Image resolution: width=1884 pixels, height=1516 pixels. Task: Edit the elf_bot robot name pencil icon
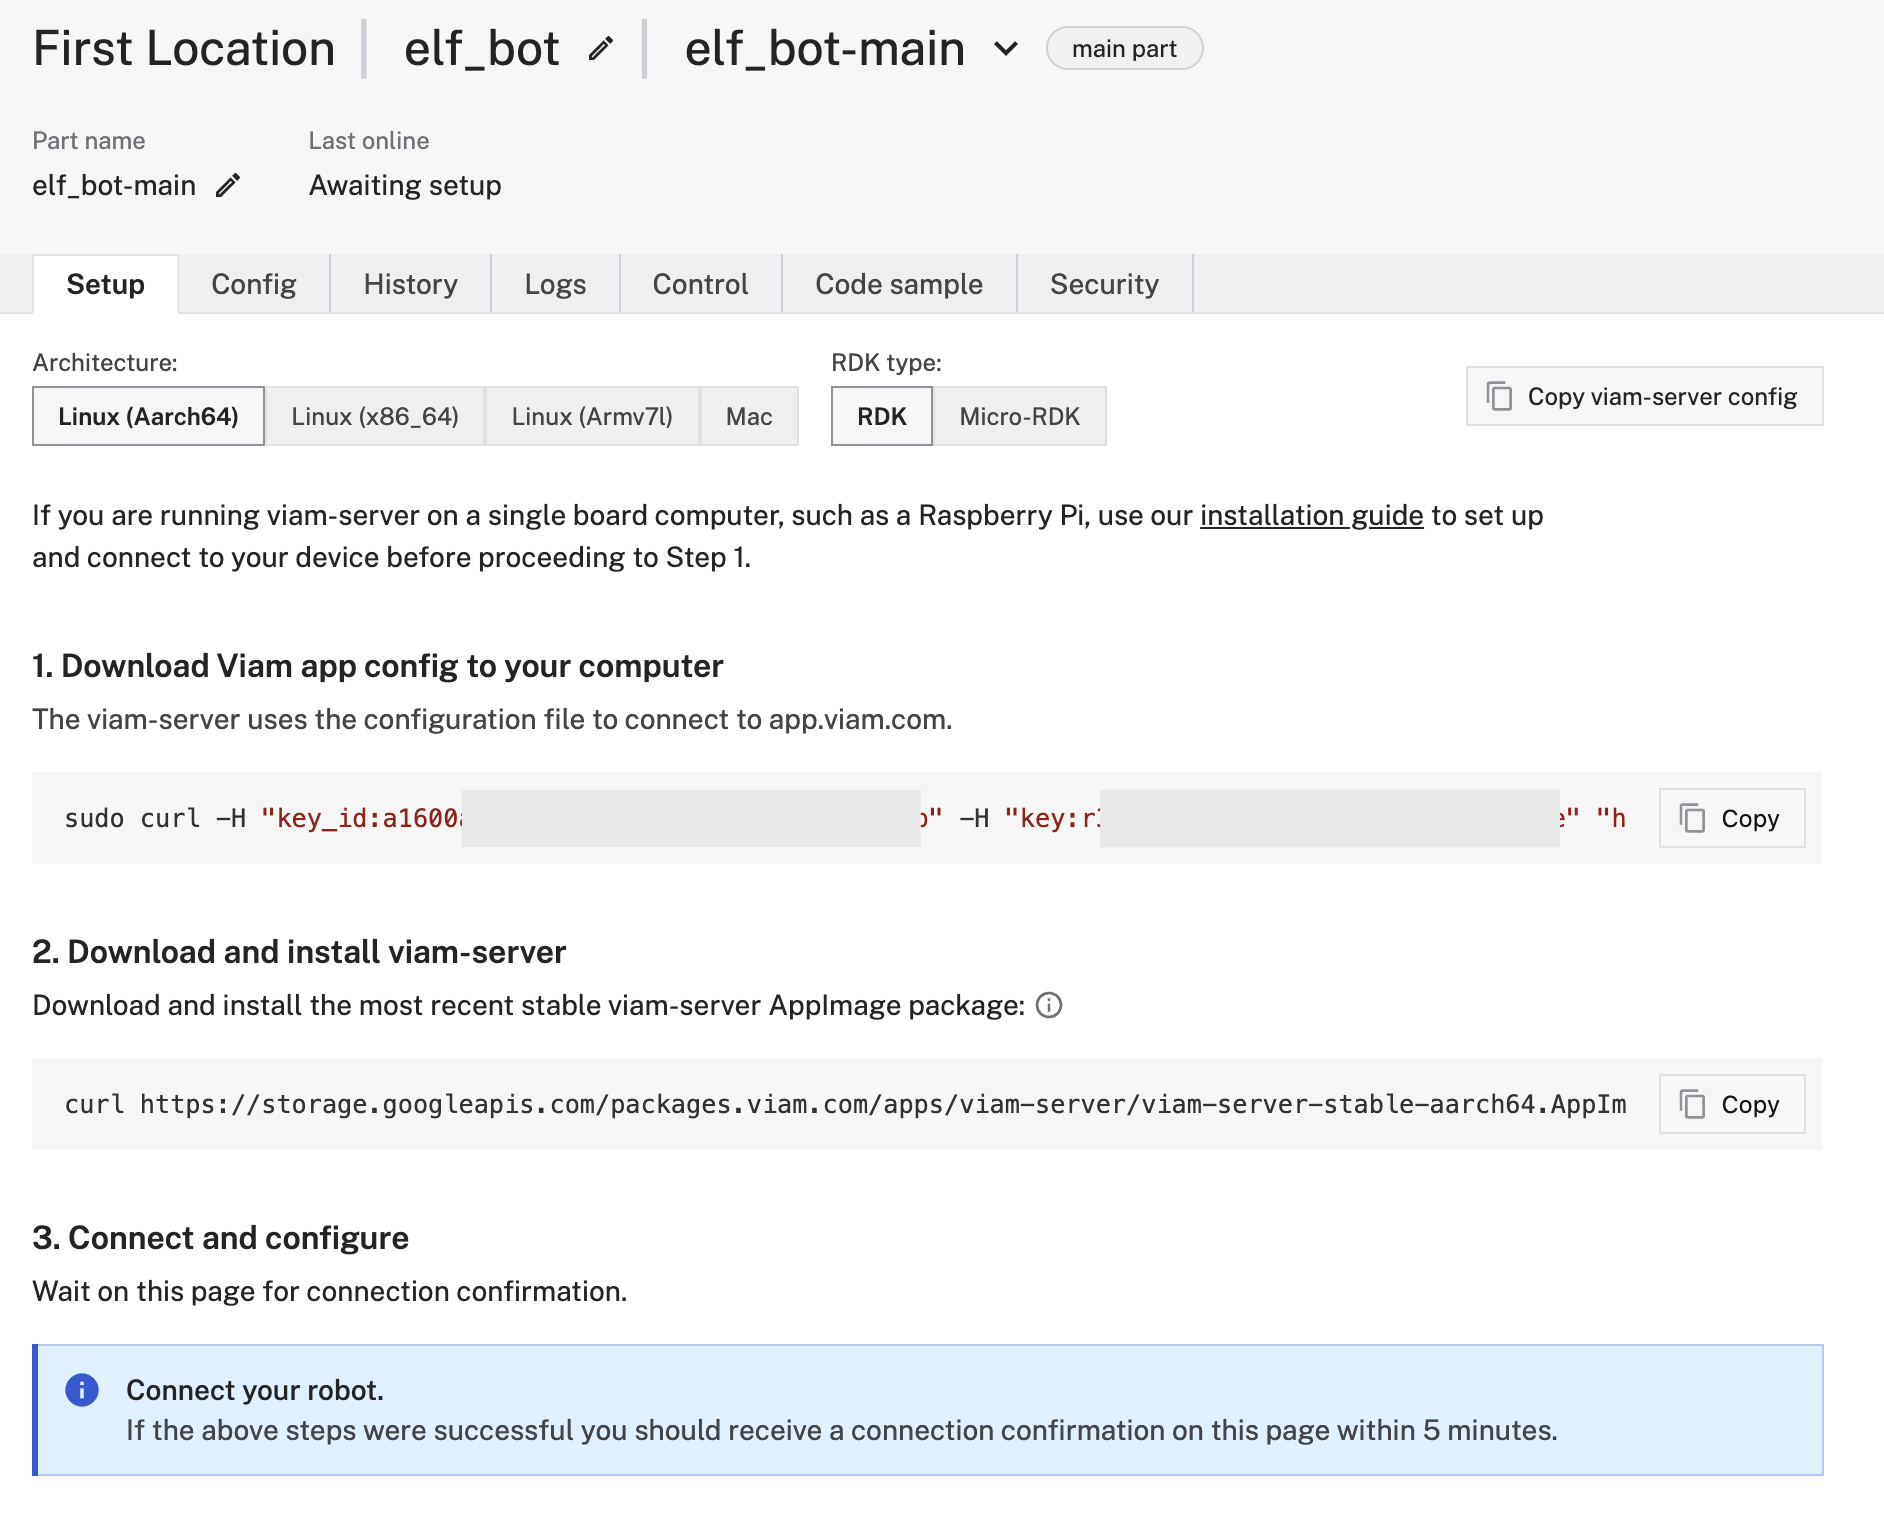pyautogui.click(x=600, y=49)
